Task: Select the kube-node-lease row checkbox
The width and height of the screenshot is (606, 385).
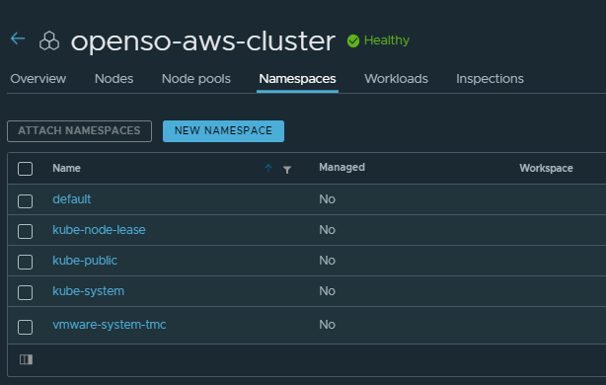Action: click(25, 231)
